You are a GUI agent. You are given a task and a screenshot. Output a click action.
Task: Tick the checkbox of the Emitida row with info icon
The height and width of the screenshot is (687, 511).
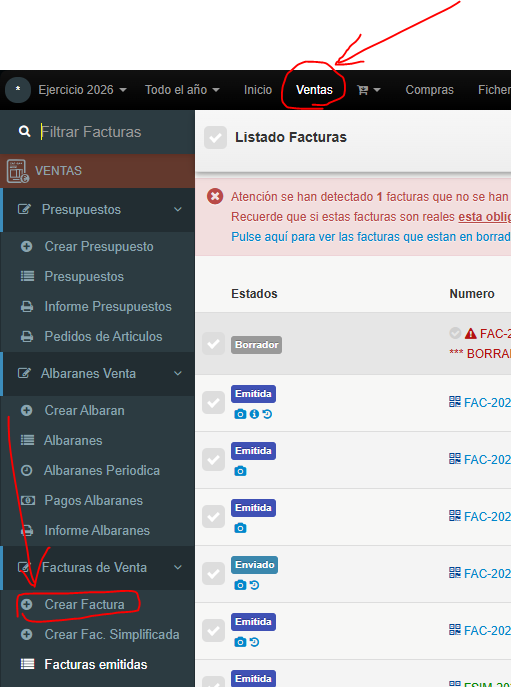click(x=213, y=403)
